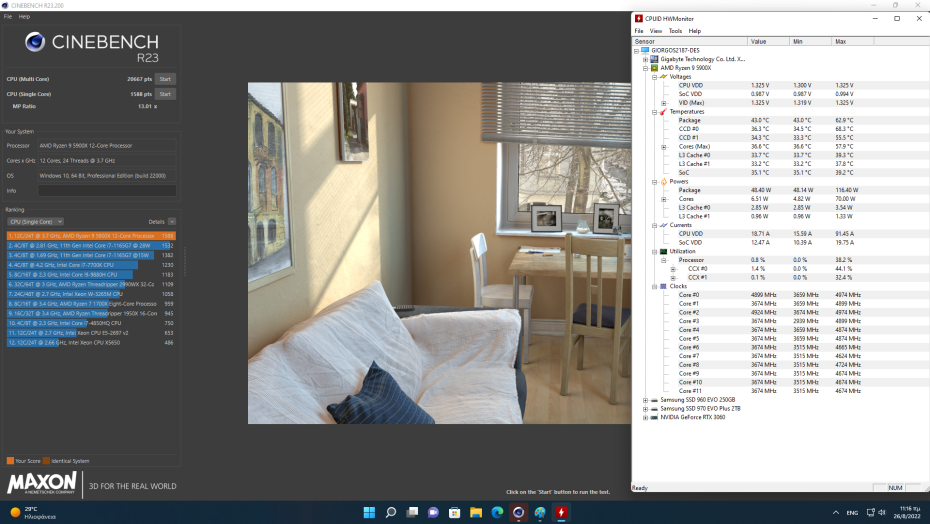Expand the VID (Max) voltage row

[664, 103]
